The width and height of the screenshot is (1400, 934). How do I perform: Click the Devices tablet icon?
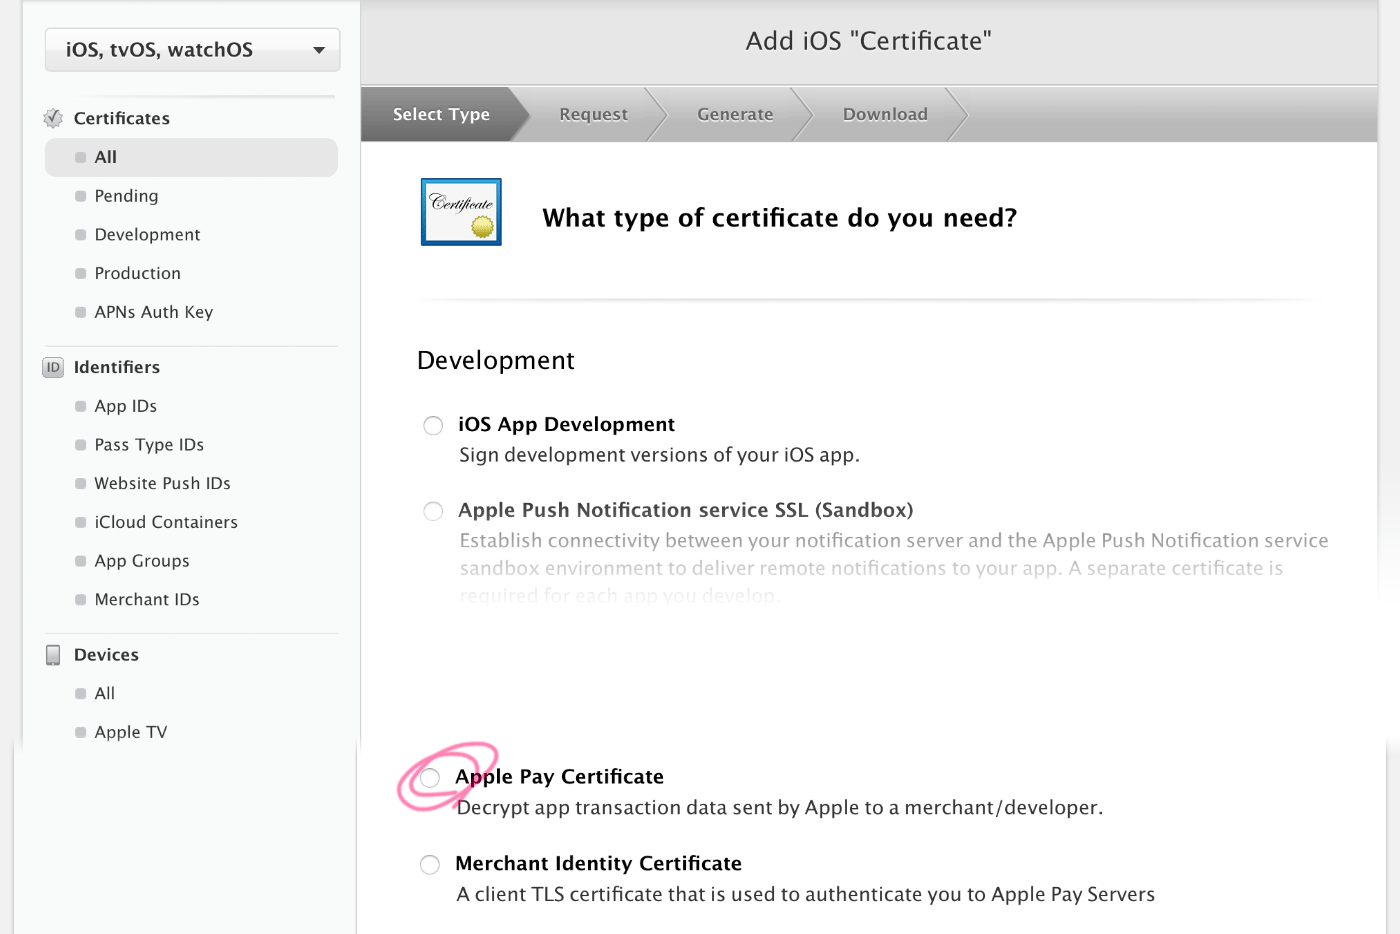pos(53,655)
